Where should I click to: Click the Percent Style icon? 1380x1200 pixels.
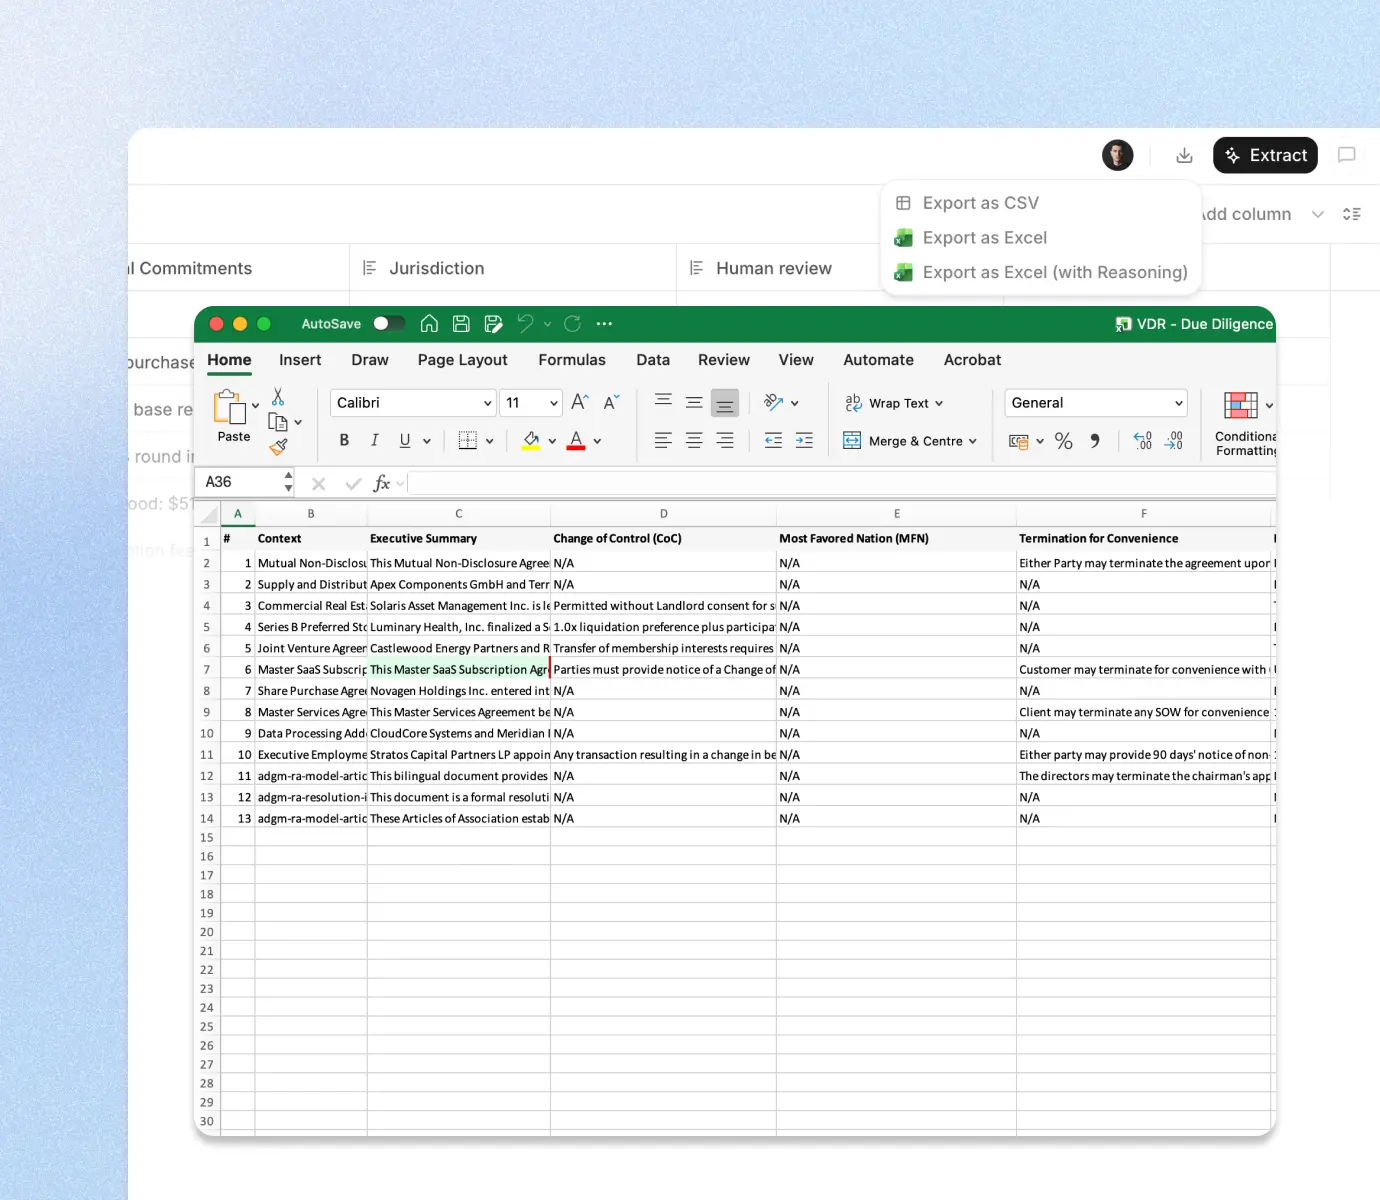(1064, 441)
